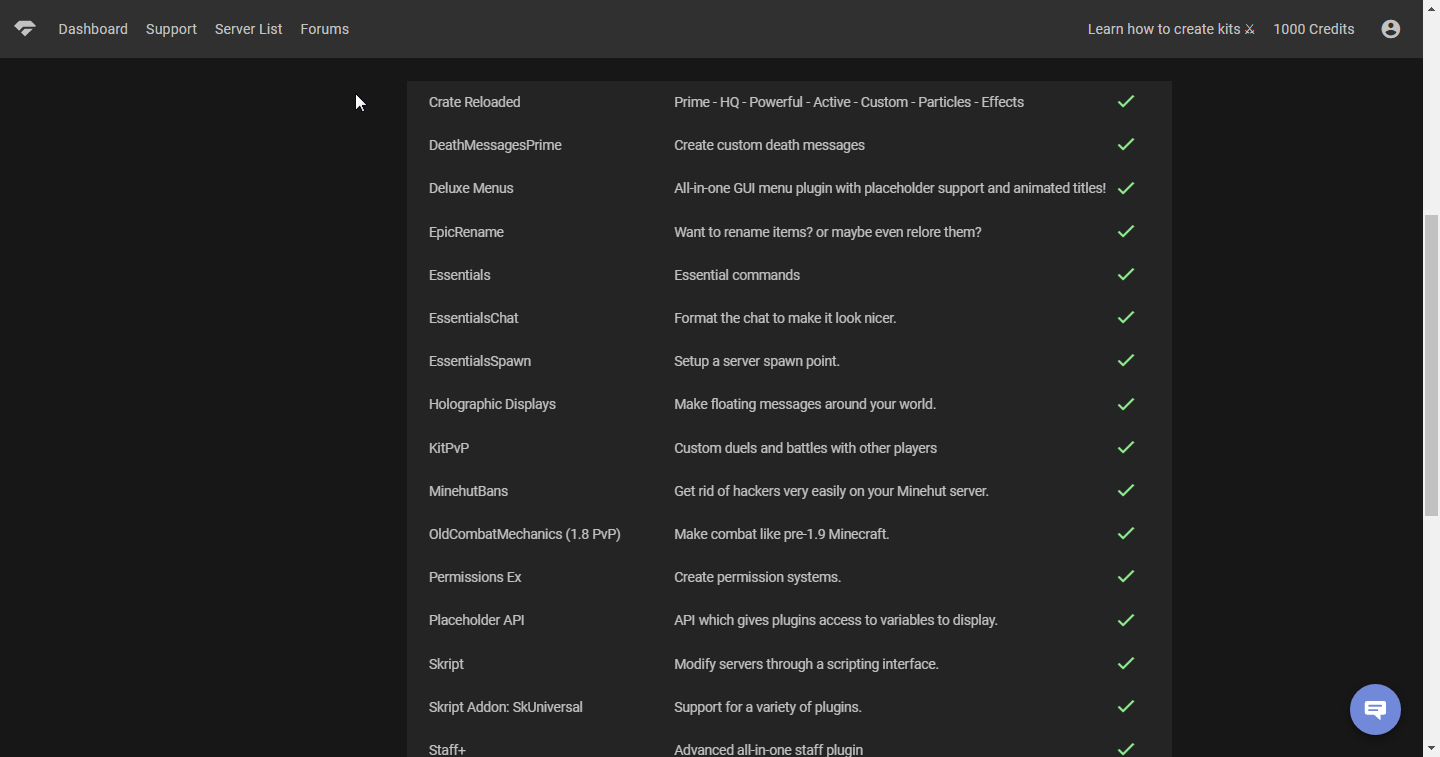Click the checkmark for EpicRename
1440x757 pixels.
point(1126,232)
